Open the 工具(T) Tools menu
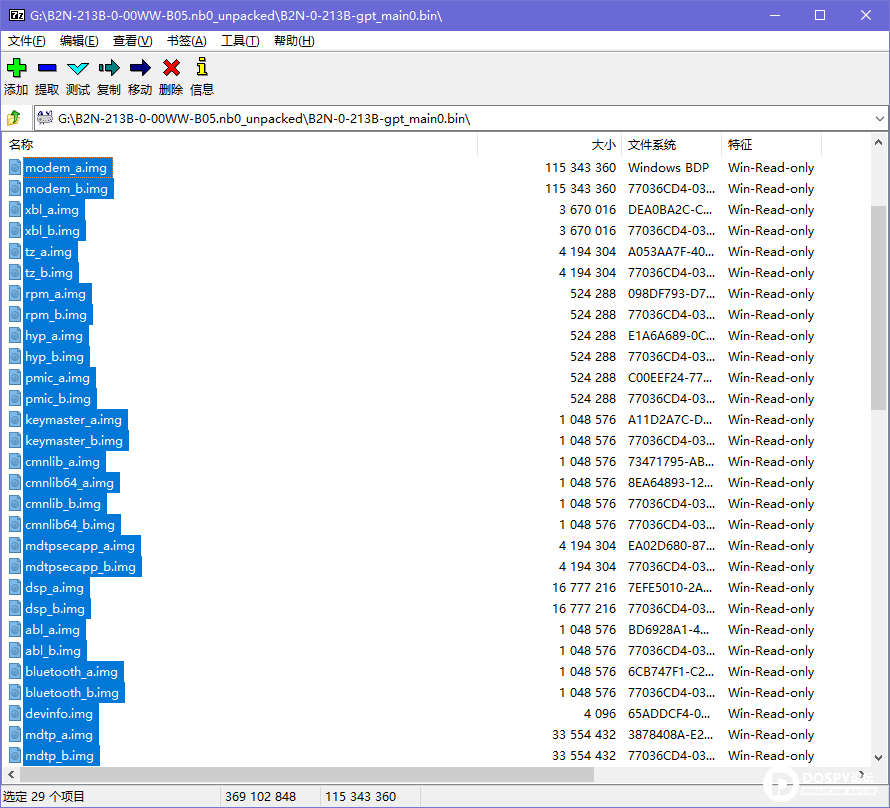890x808 pixels. (240, 41)
